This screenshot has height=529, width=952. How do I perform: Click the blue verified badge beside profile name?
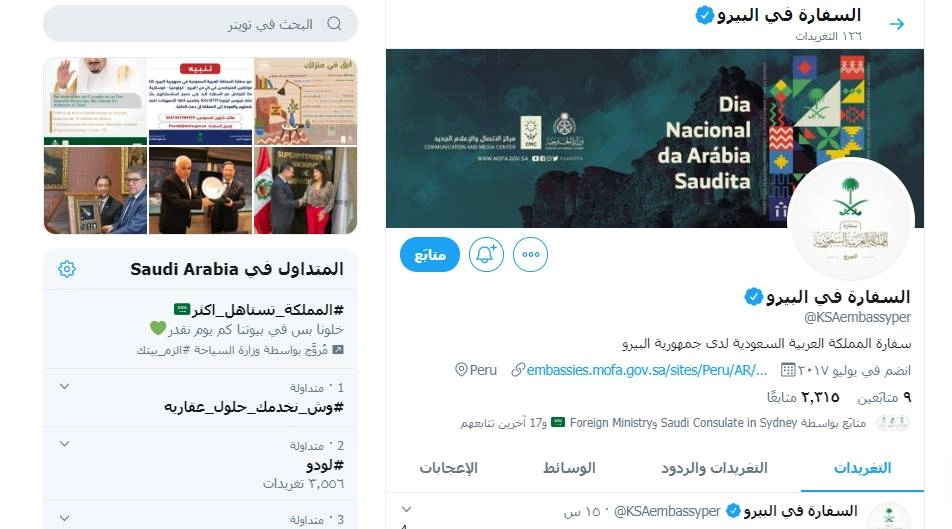coord(753,297)
